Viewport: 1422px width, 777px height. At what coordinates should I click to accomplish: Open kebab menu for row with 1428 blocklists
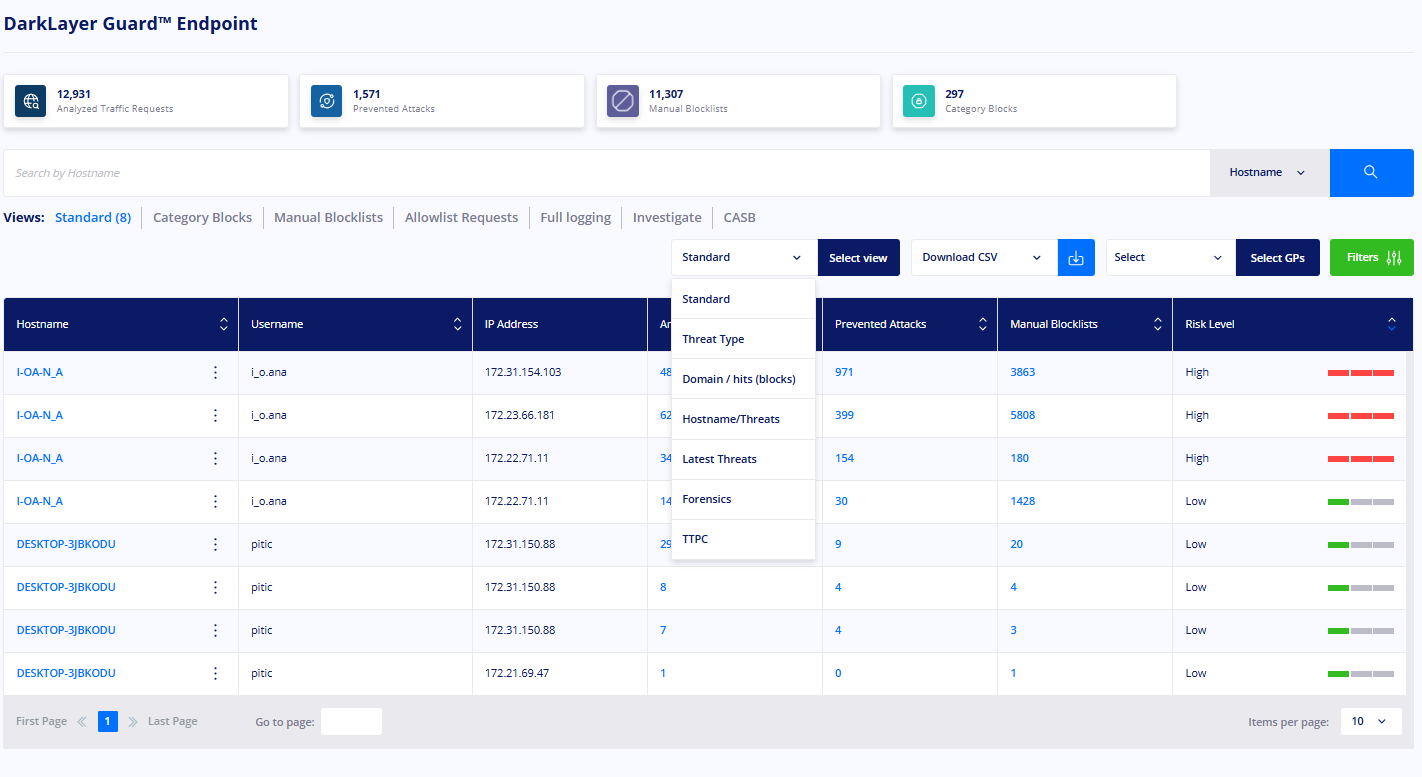pos(215,501)
